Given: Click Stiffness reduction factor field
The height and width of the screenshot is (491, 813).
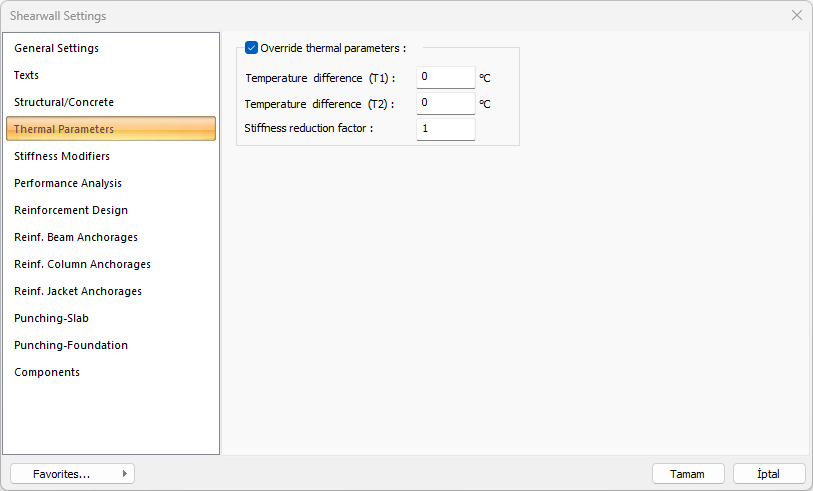Looking at the screenshot, I should [x=445, y=129].
